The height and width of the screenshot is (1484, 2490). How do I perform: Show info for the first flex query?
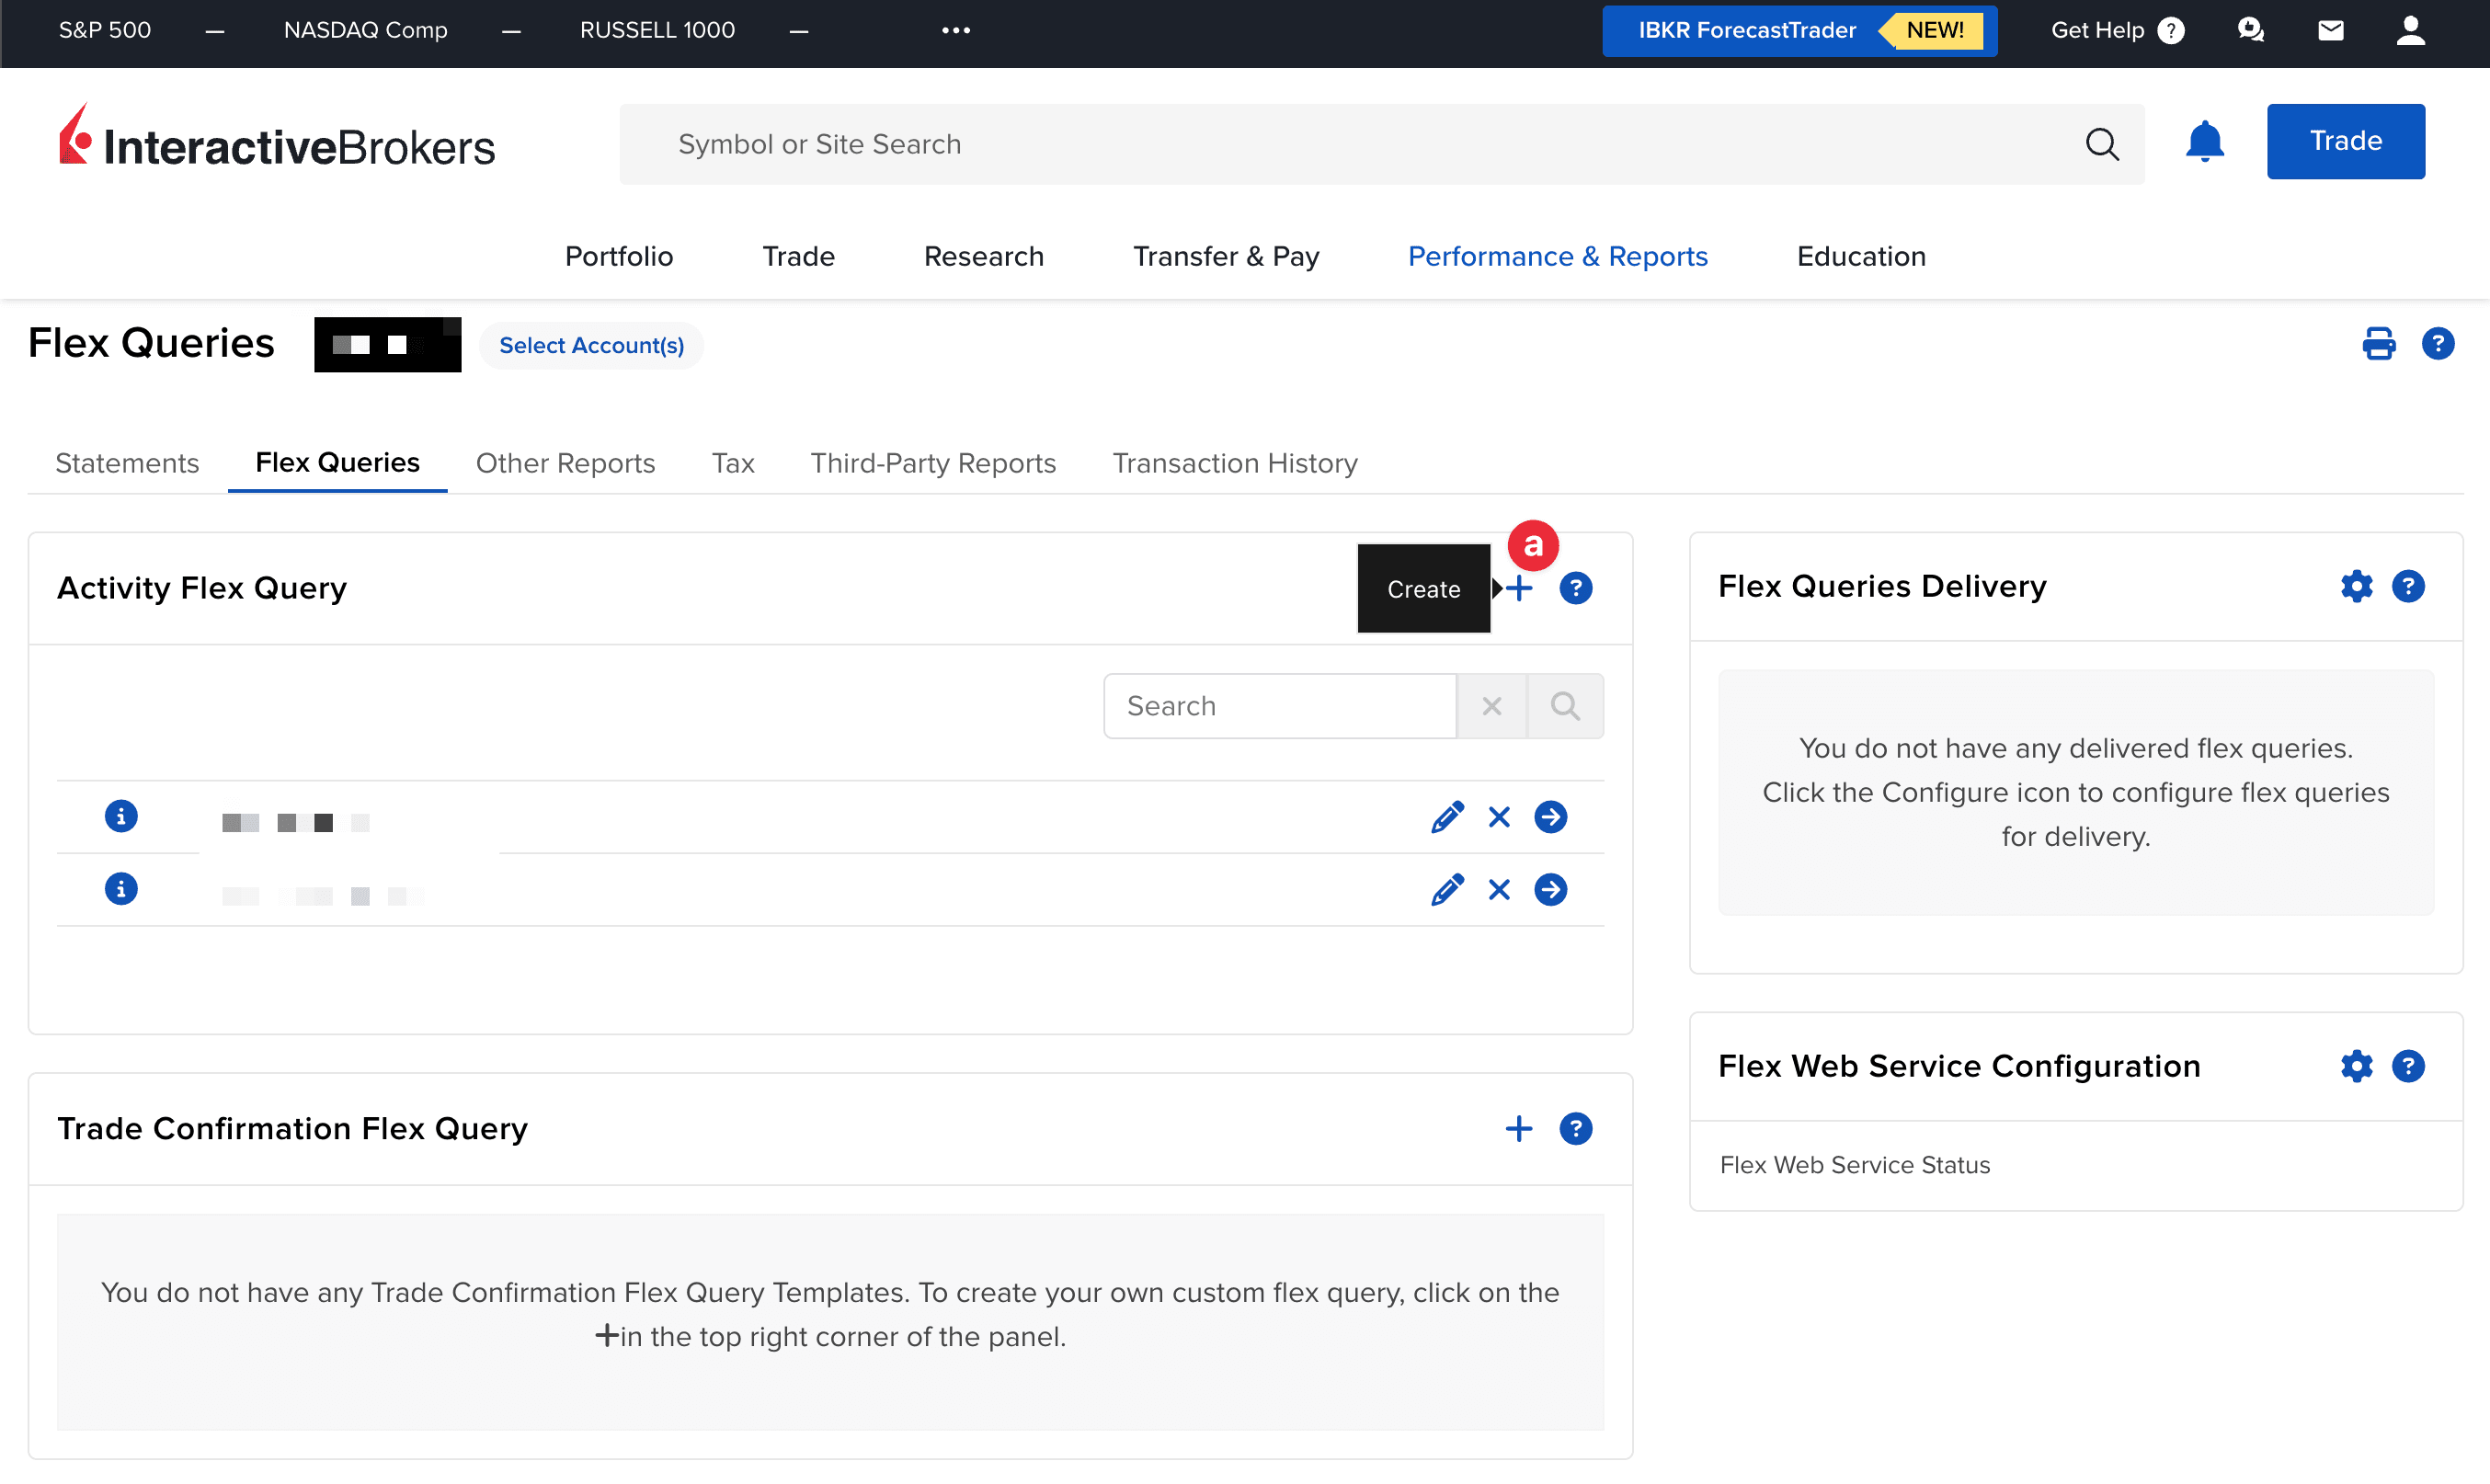pos(121,816)
